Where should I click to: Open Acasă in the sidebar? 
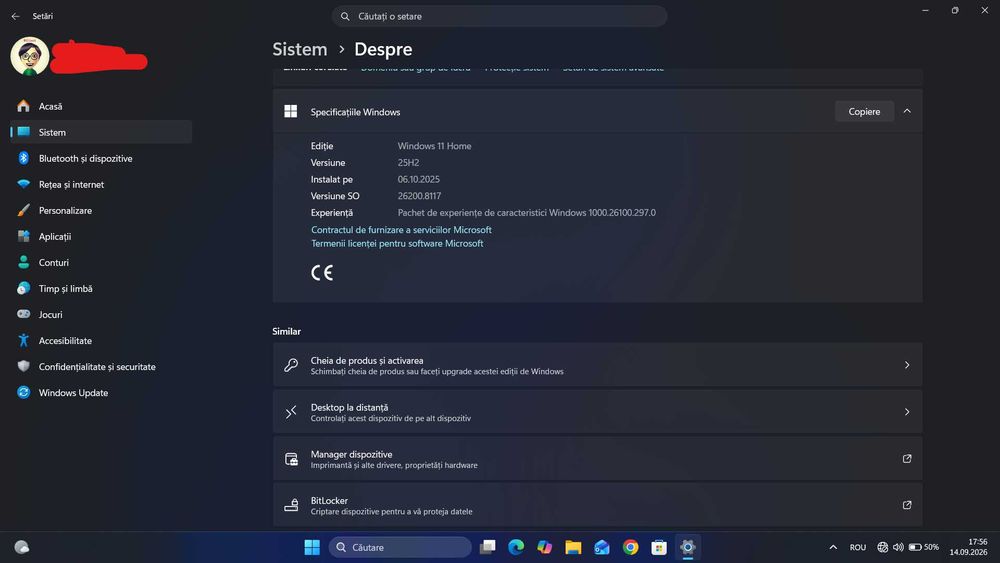tap(100, 106)
